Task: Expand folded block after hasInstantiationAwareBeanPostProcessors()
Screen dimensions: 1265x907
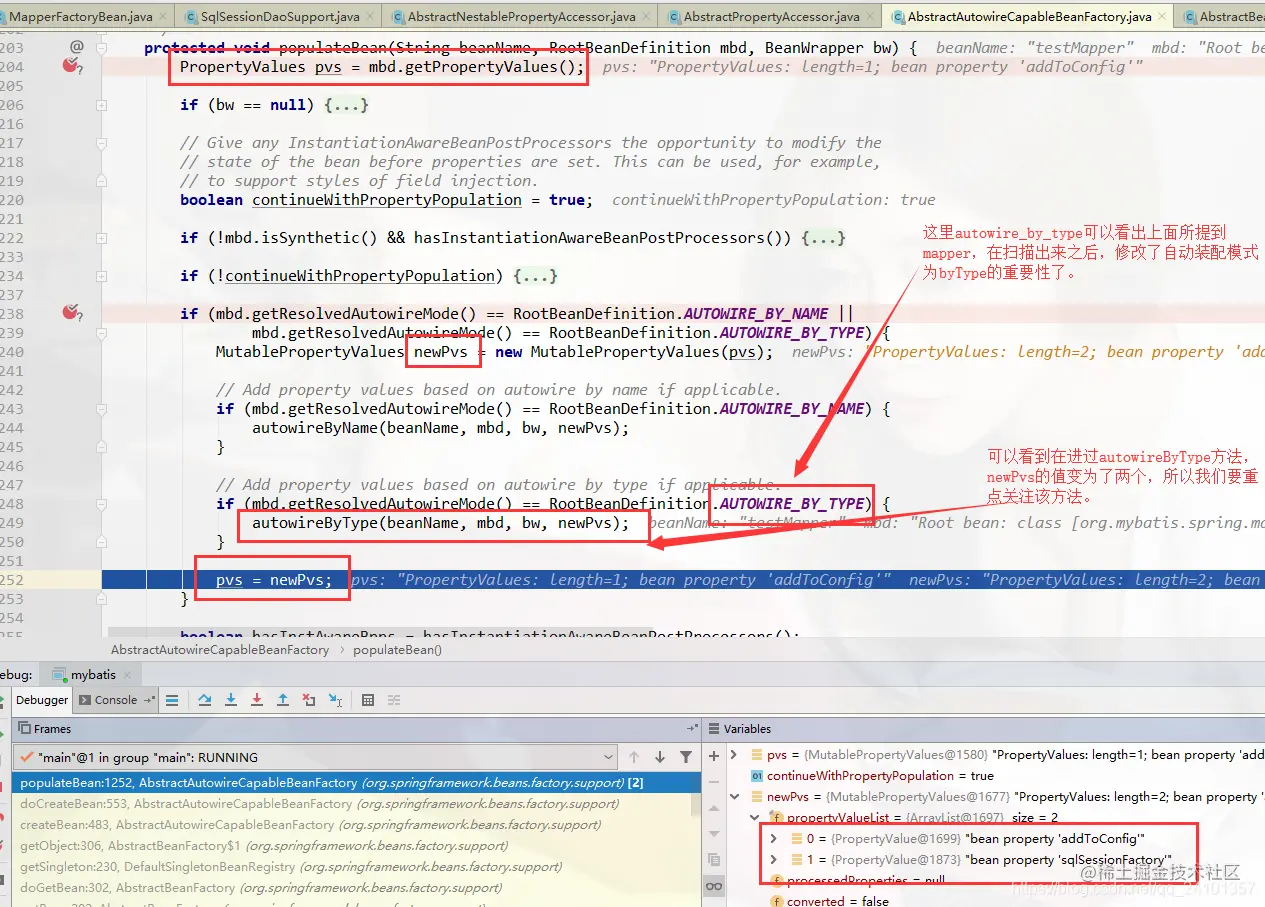Action: click(823, 237)
